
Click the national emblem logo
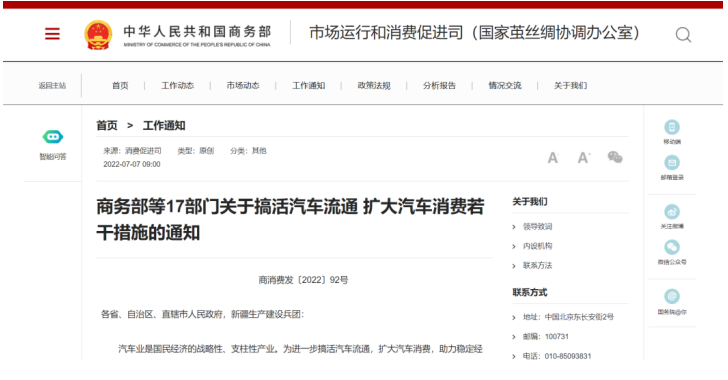point(98,35)
